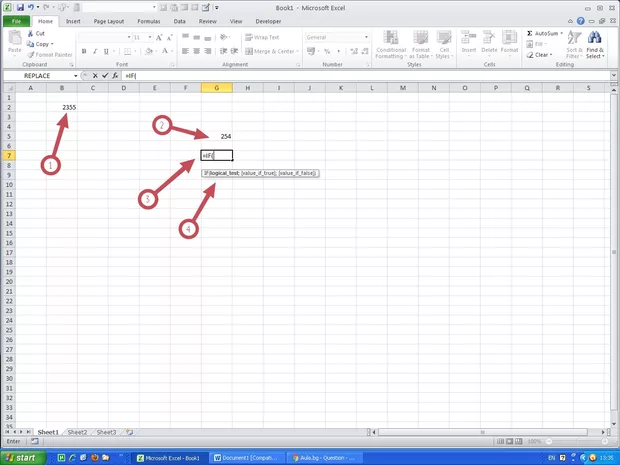Viewport: 620px width, 465px height.
Task: Click Save icon in Quick Access Toolbar
Action: pyautogui.click(x=20, y=8)
